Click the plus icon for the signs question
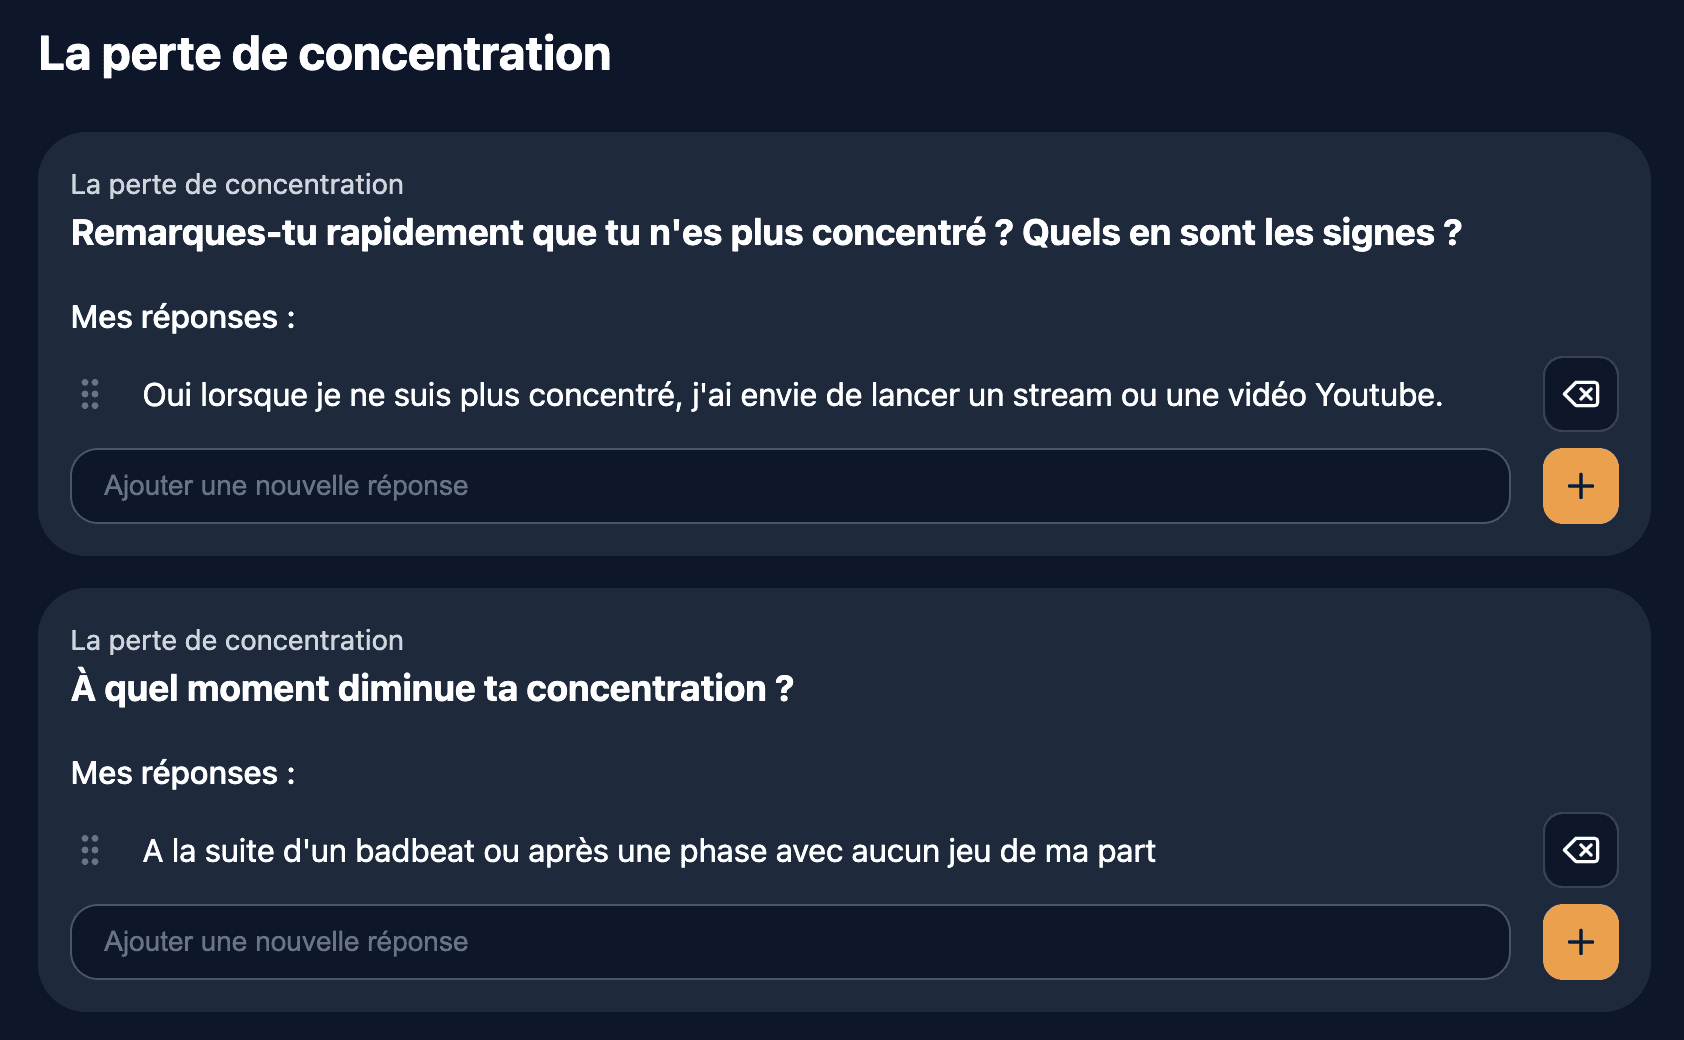The height and width of the screenshot is (1040, 1684). point(1580,486)
